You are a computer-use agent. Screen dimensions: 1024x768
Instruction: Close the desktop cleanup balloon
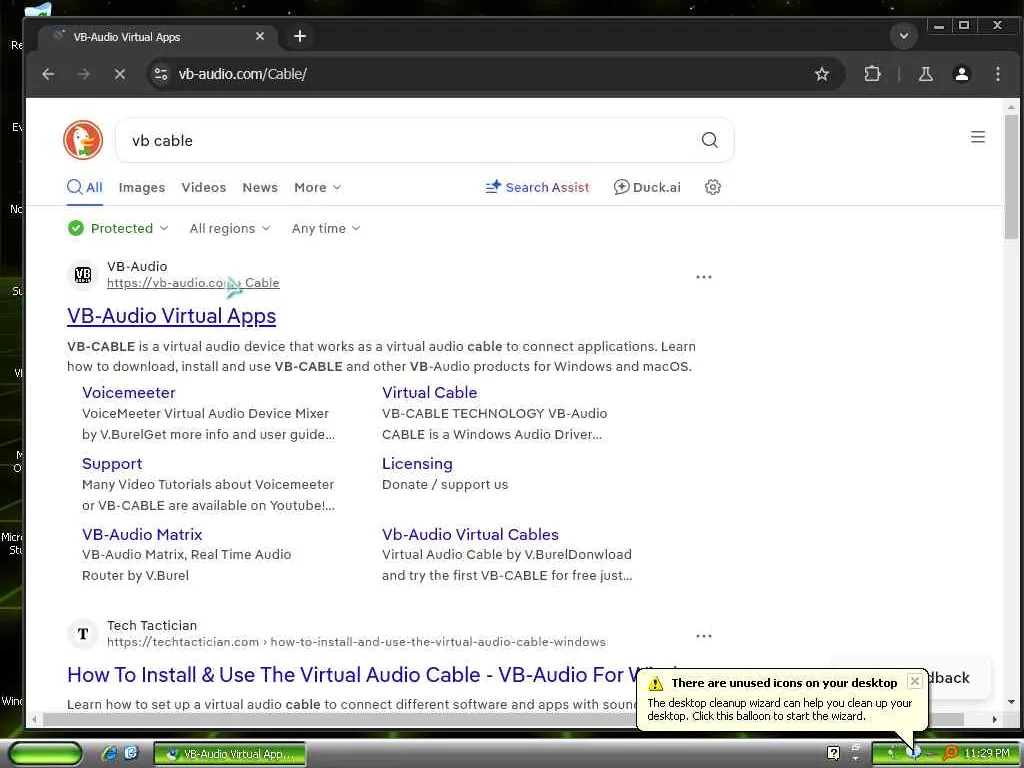(x=915, y=681)
